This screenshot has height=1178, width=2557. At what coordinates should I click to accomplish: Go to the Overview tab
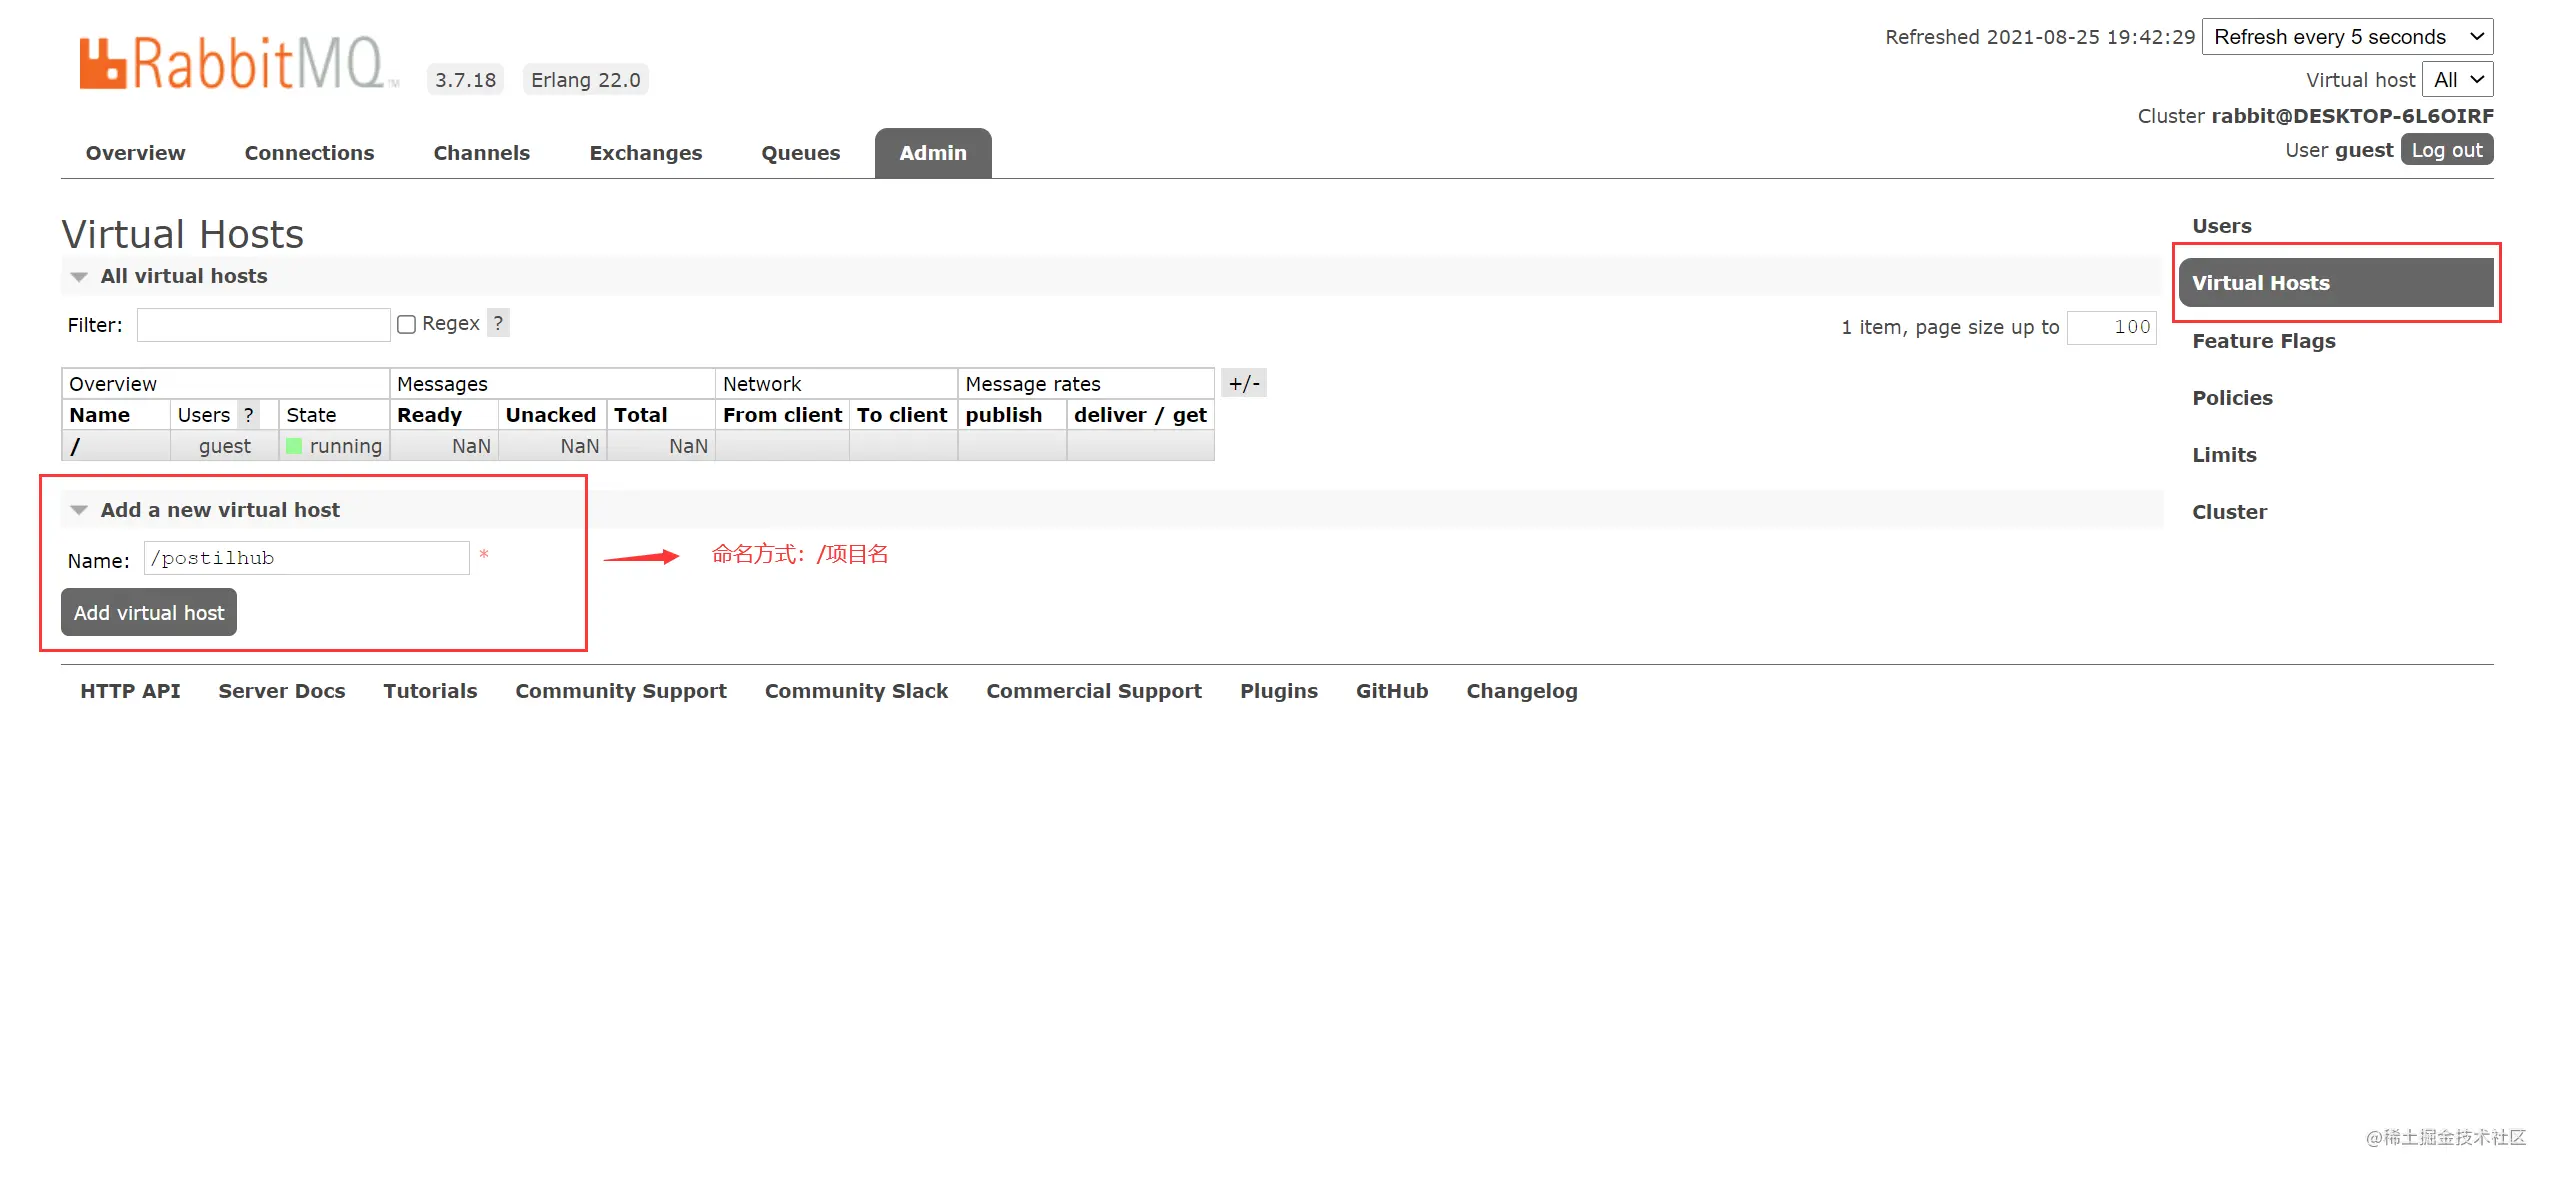pyautogui.click(x=135, y=153)
